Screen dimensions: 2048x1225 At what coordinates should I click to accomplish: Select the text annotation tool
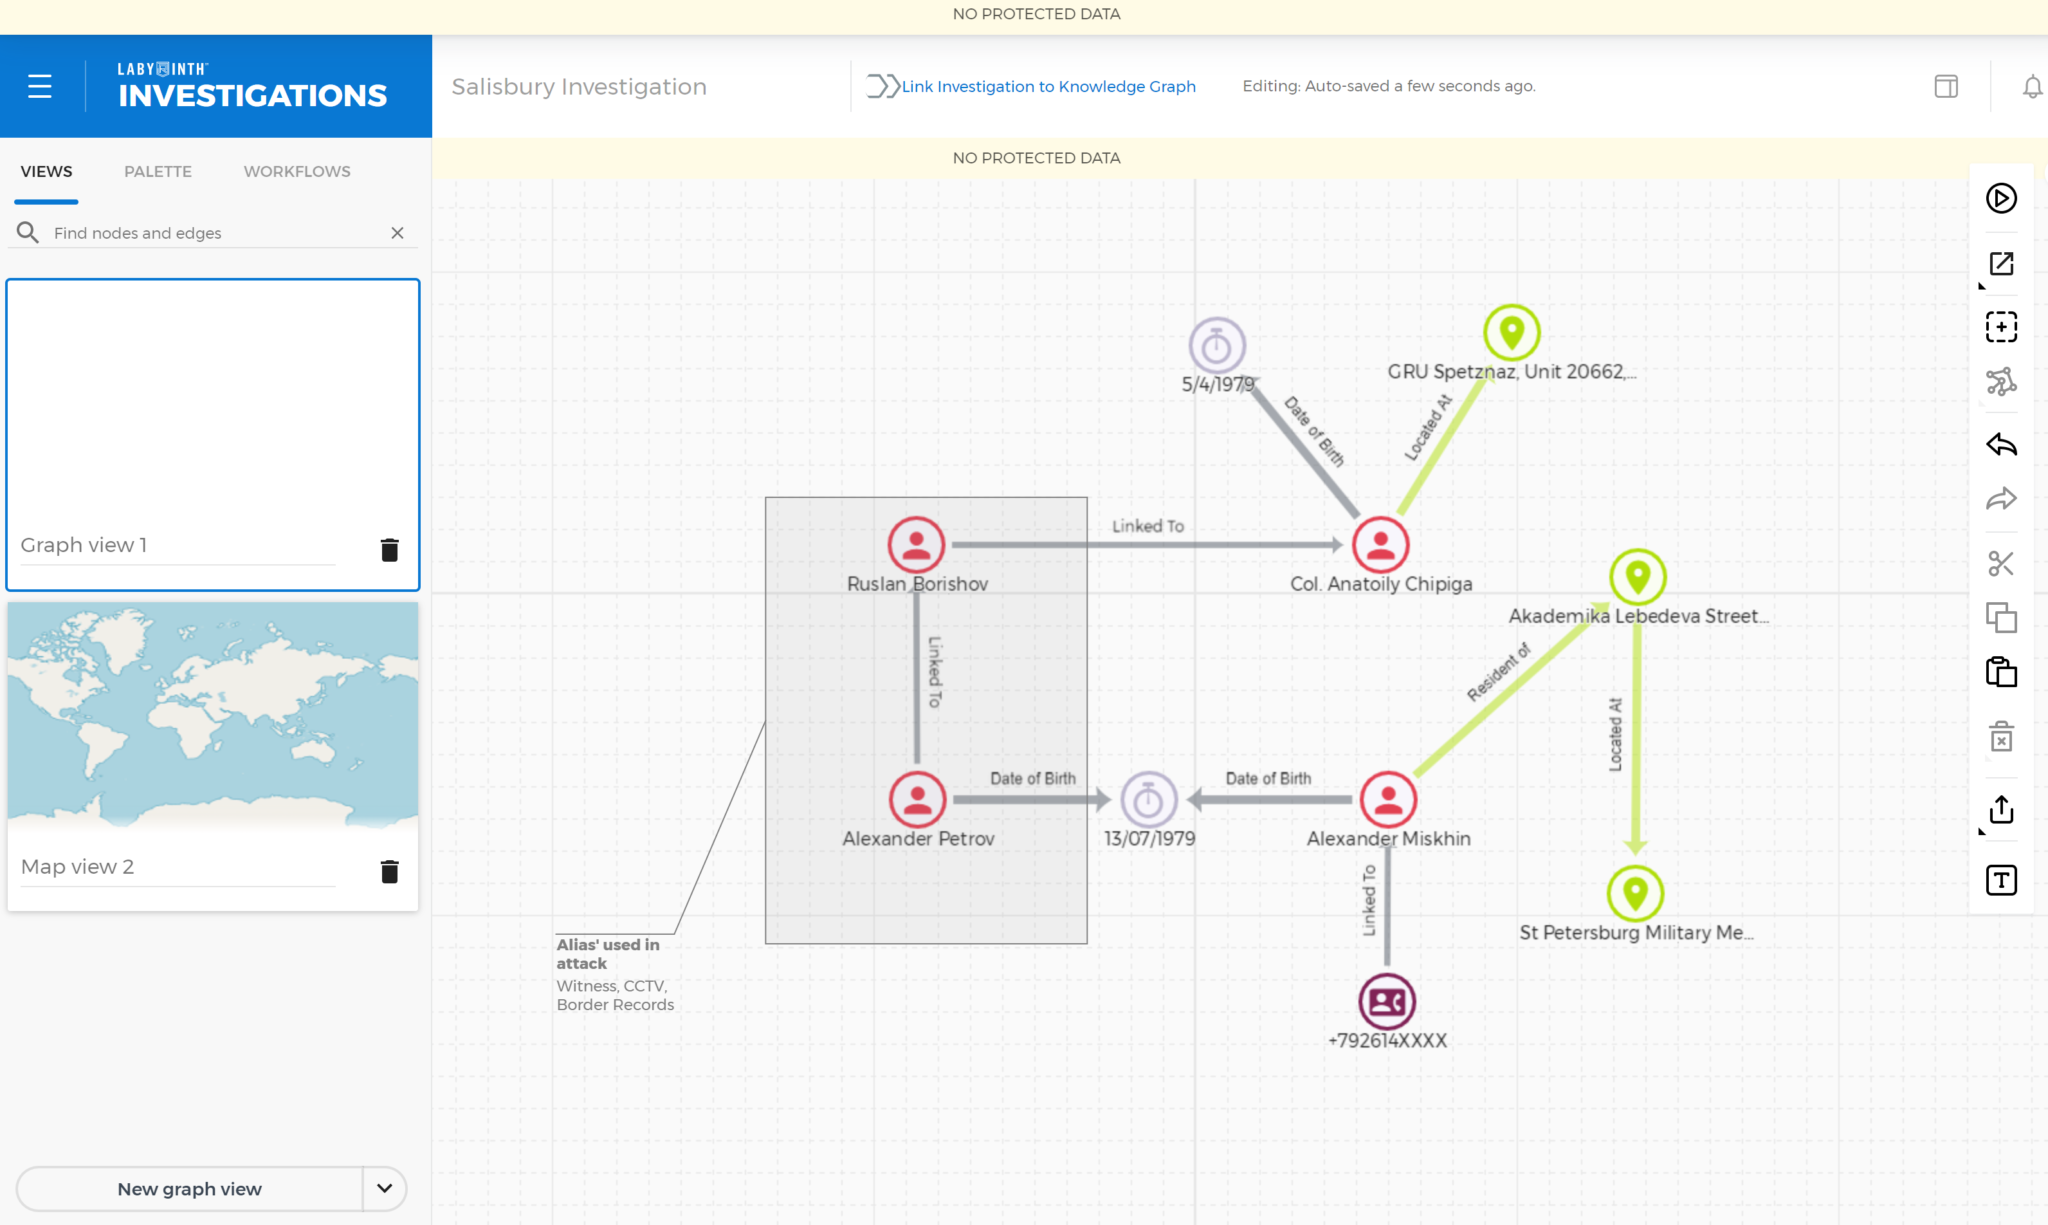point(2001,880)
